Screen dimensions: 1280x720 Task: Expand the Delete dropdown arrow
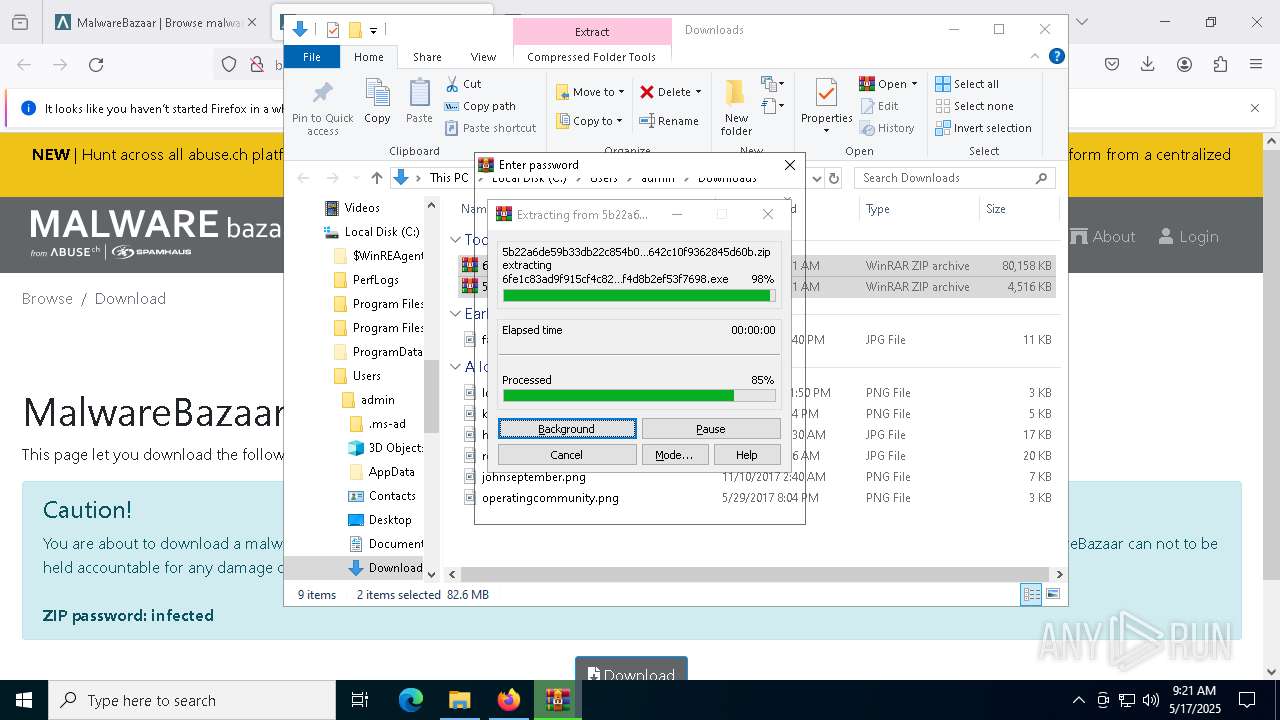click(x=698, y=92)
